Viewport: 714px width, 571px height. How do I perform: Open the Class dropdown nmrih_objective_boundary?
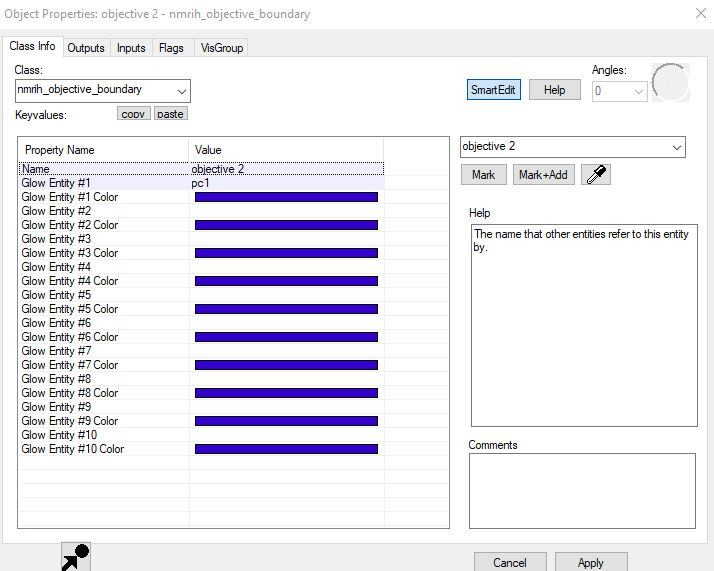103,91
